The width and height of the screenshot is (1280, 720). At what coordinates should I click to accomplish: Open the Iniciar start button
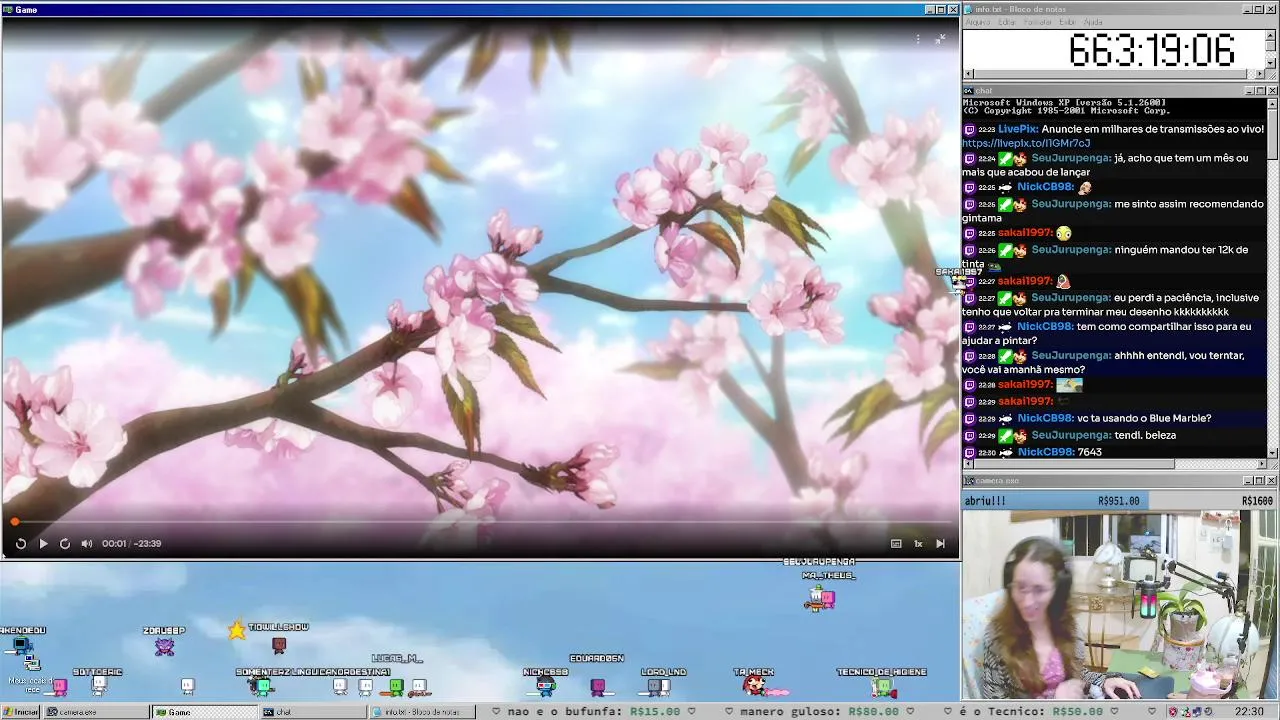click(21, 712)
